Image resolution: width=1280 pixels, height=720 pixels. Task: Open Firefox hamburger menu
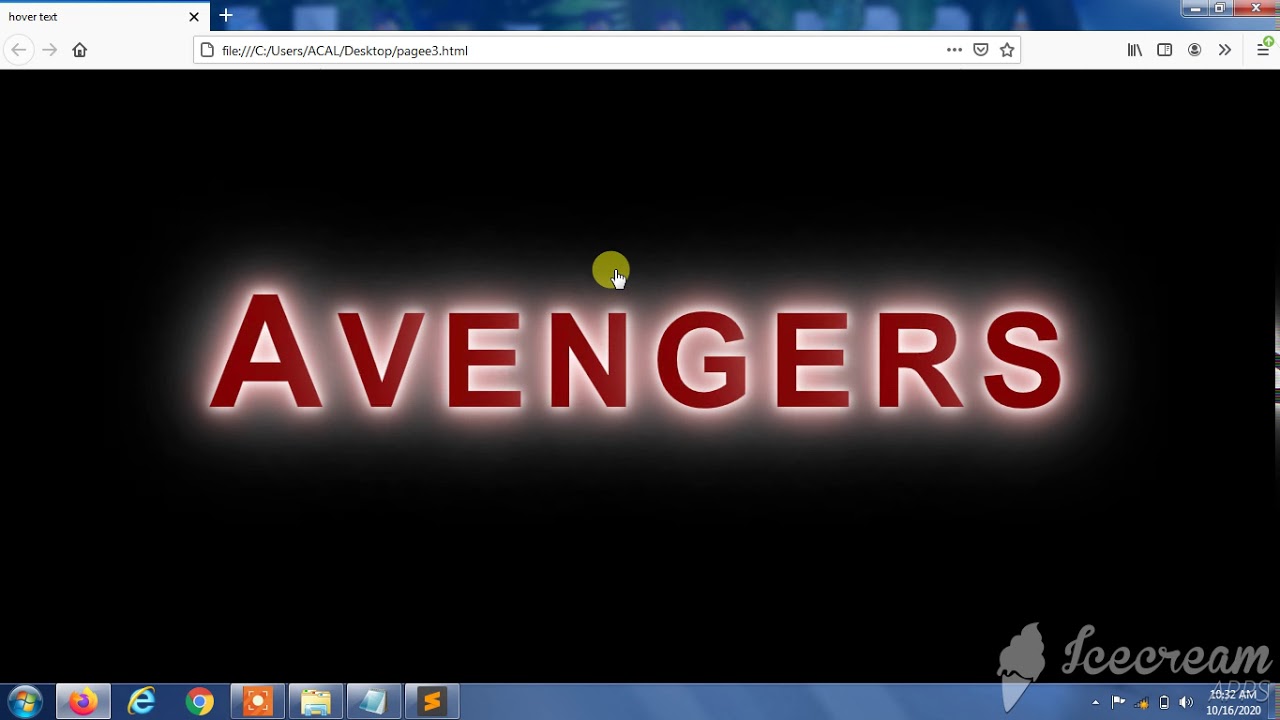coord(1263,50)
